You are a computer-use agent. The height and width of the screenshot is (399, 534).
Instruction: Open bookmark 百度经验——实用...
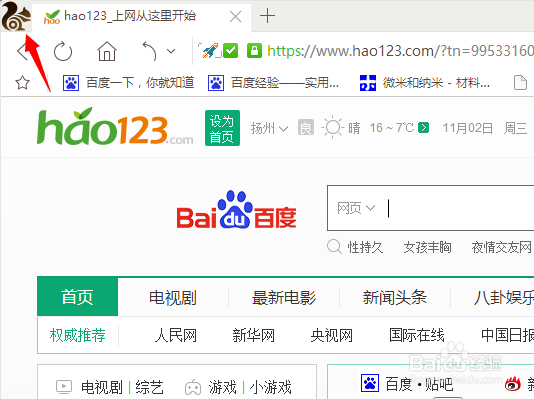[x=273, y=83]
